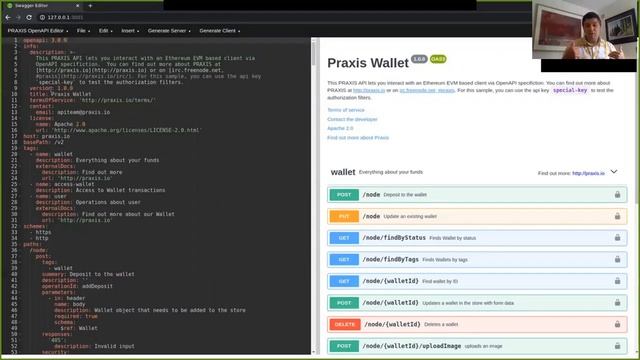Expand the PUT /node Update operation
Image resolution: width=640 pixels, height=360 pixels.
coord(477,216)
